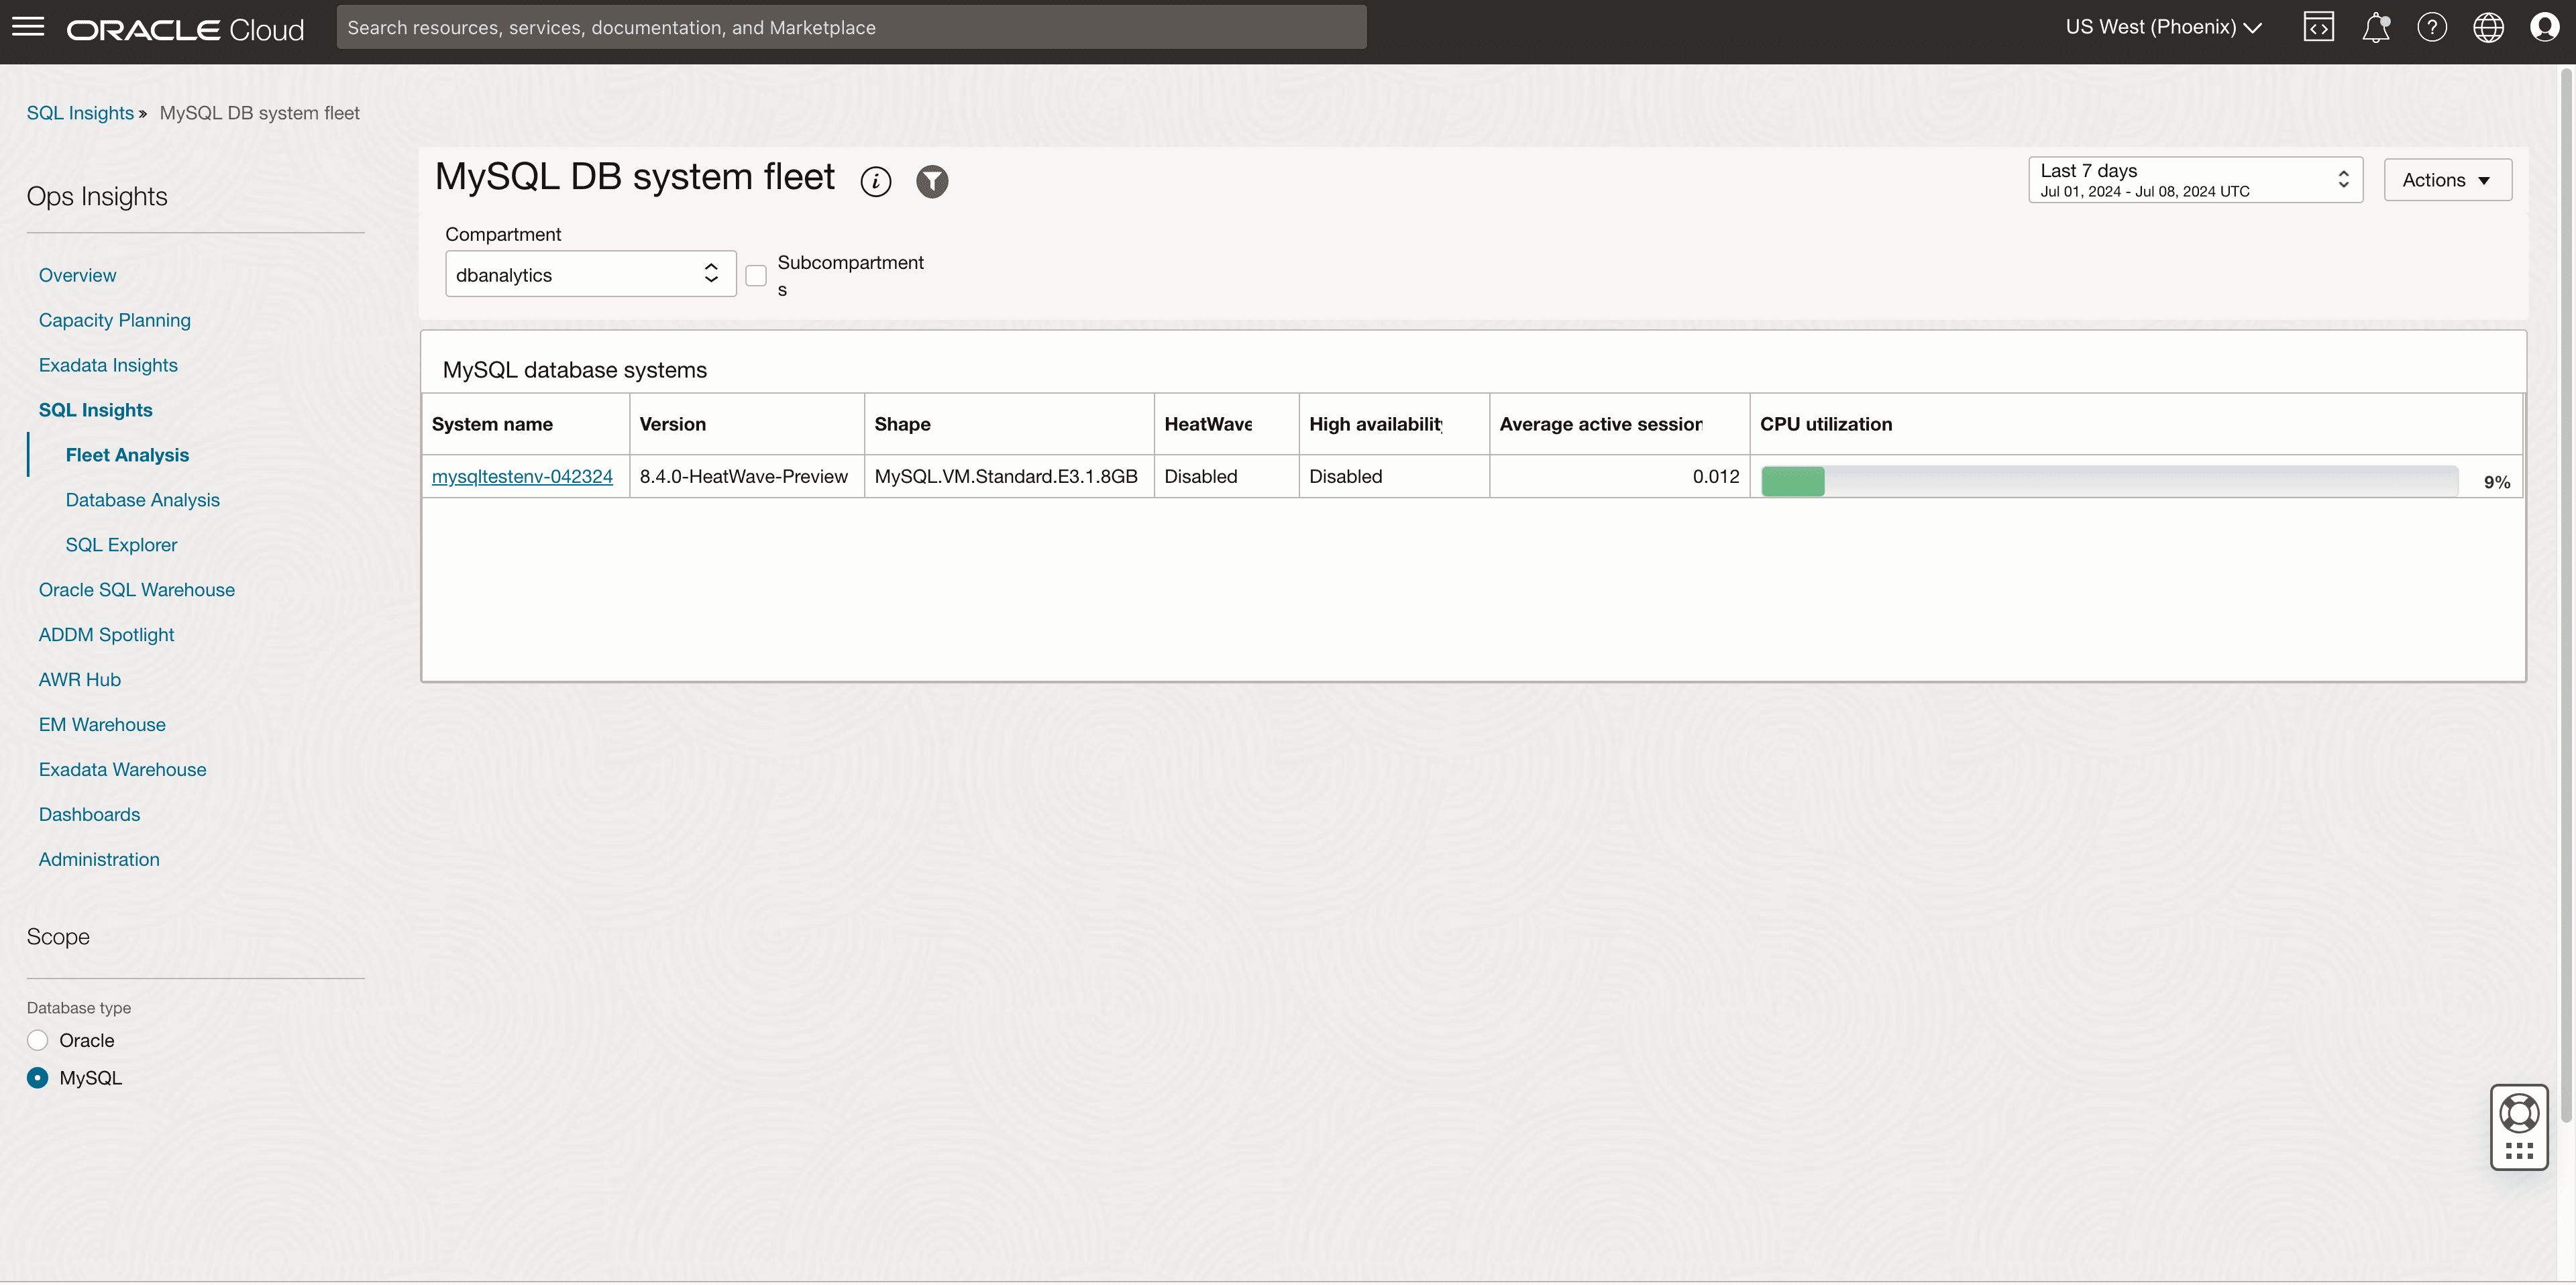
Task: Go to SQL Insights breadcrumb
Action: (x=80, y=113)
